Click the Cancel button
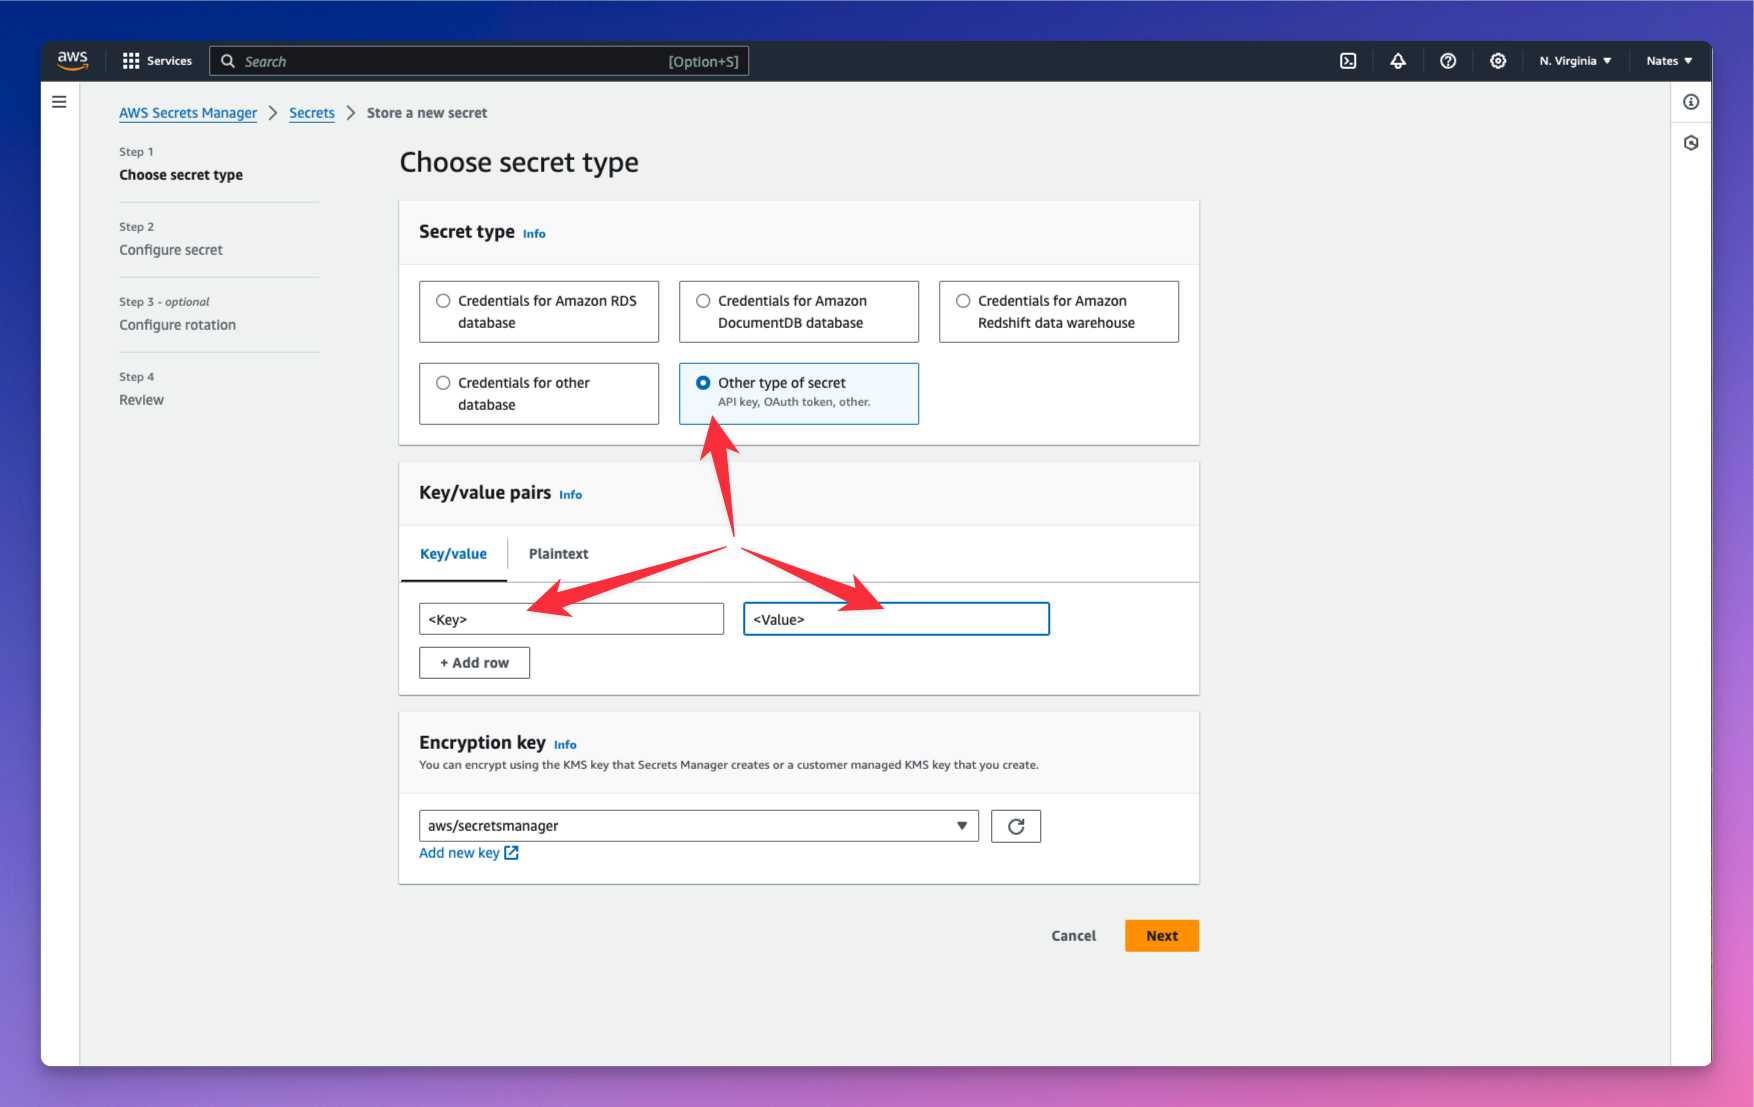Image resolution: width=1754 pixels, height=1107 pixels. tap(1073, 936)
